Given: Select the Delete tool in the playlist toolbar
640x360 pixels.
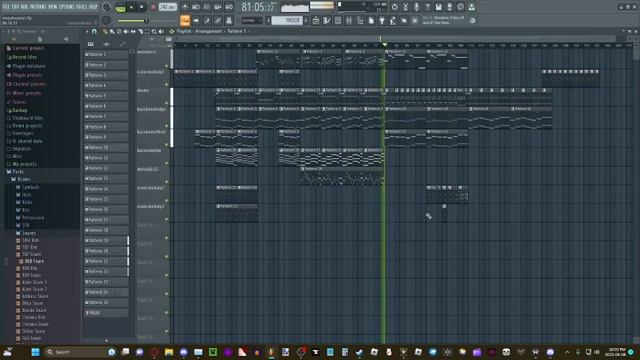Looking at the screenshot, I should [x=119, y=31].
